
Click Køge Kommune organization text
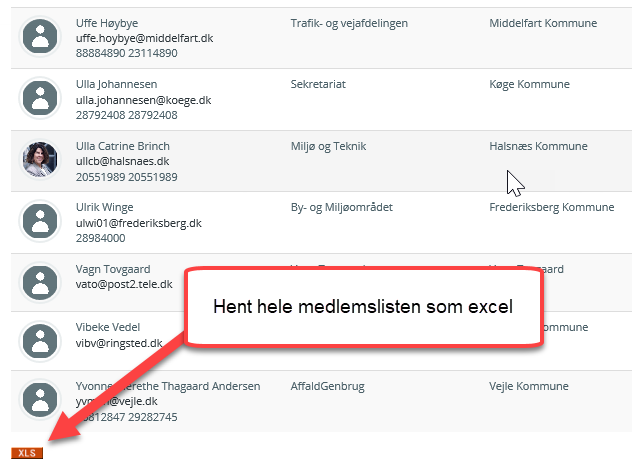529,85
